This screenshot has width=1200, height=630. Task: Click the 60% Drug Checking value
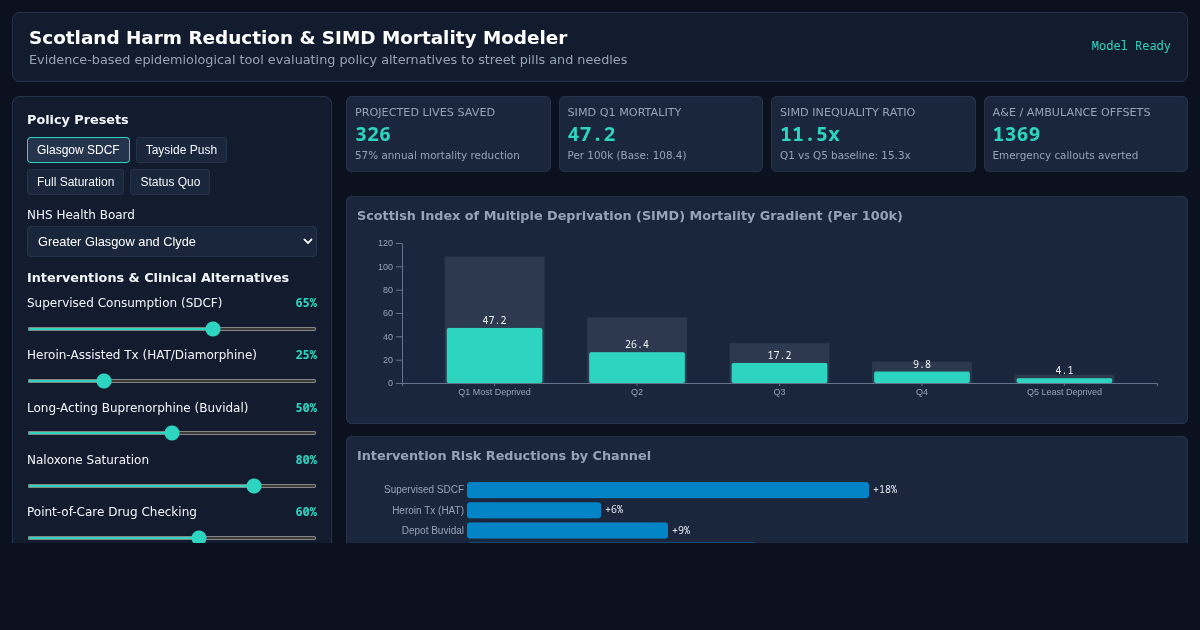pos(306,512)
